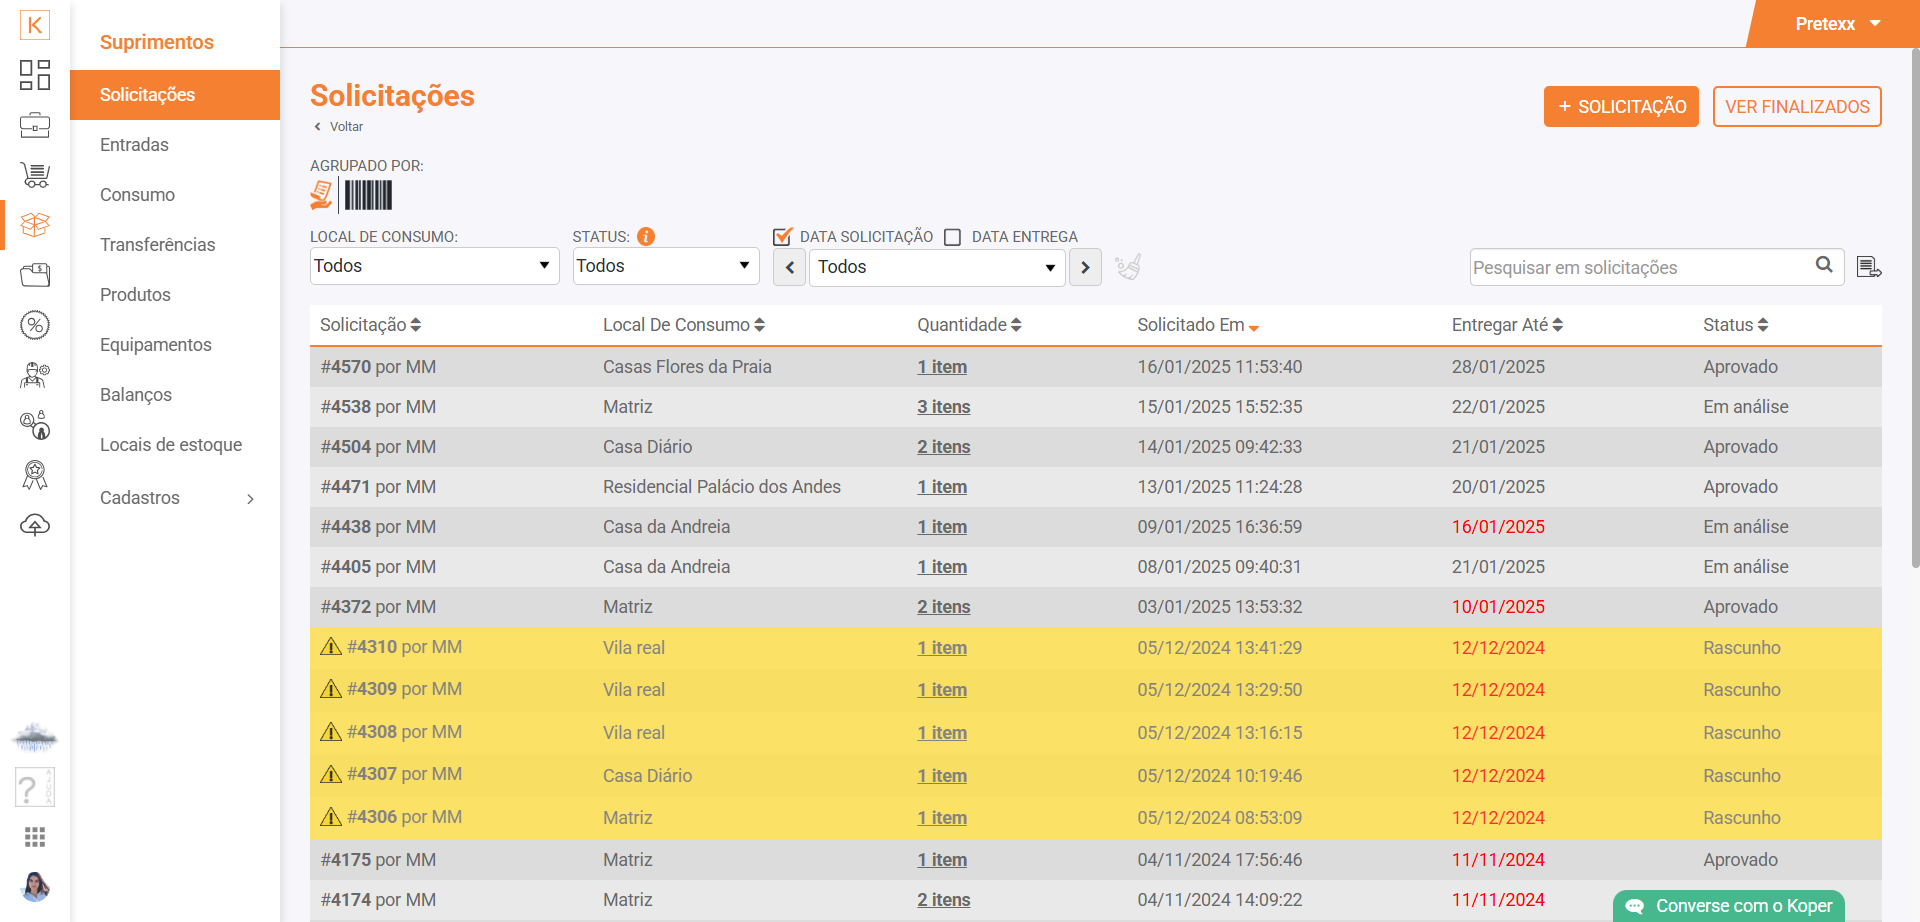The height and width of the screenshot is (922, 1920).
Task: Go to Balanços in sidebar
Action: pos(136,395)
